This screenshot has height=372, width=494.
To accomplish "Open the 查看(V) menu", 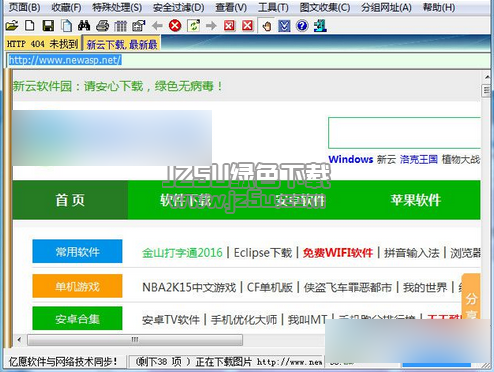I will coord(231,7).
